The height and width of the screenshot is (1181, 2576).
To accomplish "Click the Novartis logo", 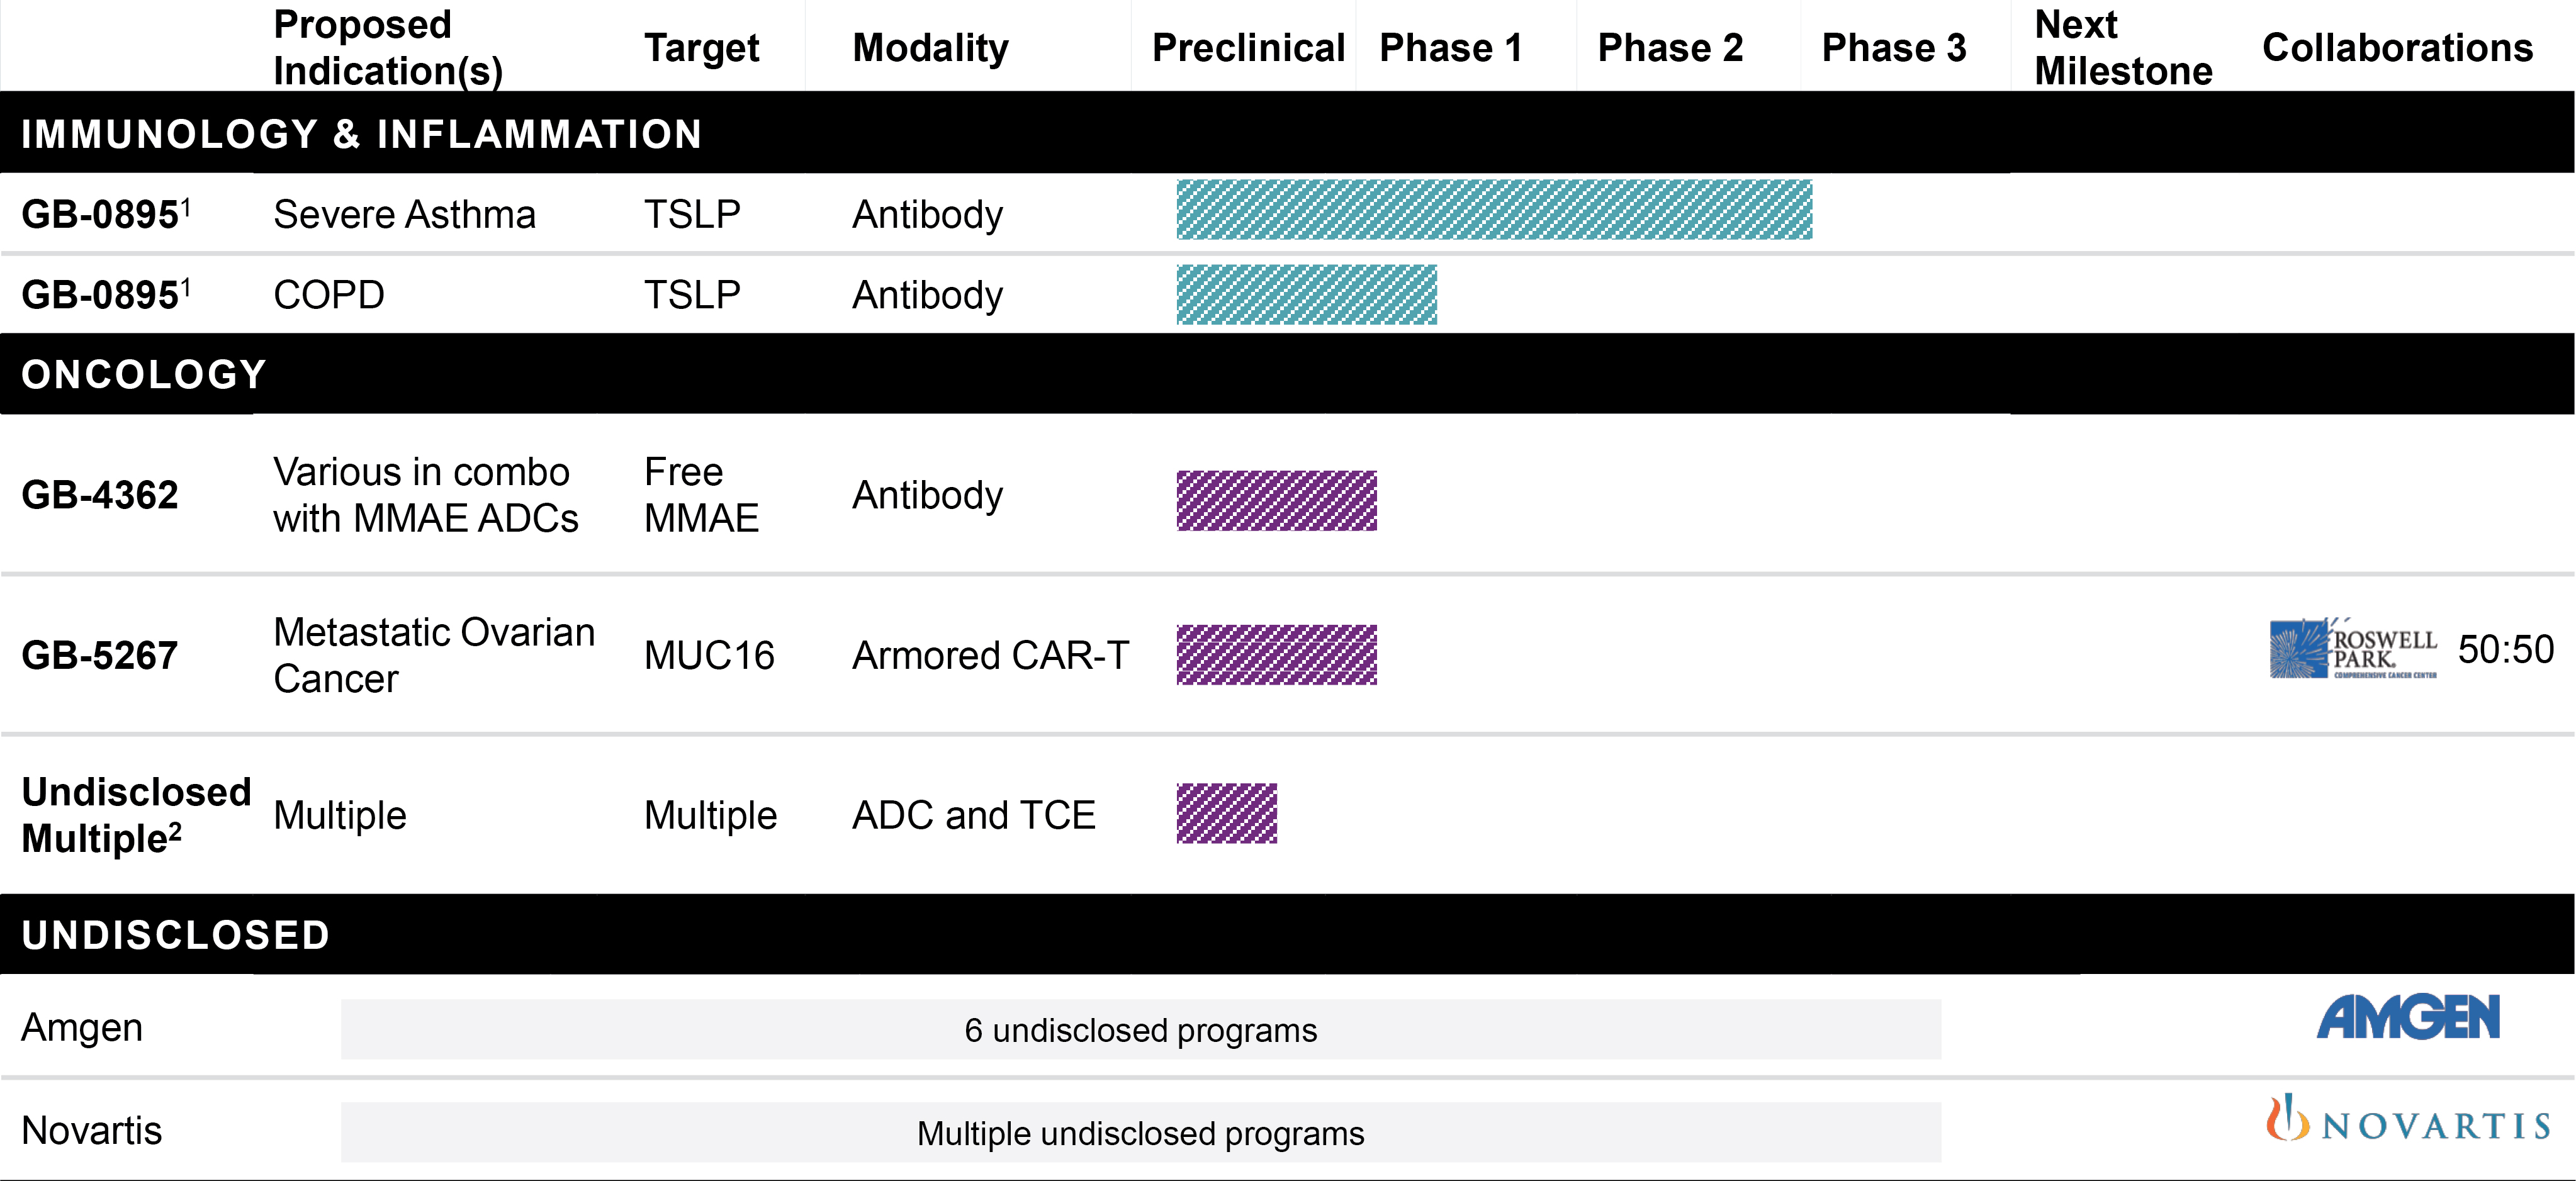I will pos(2408,1120).
